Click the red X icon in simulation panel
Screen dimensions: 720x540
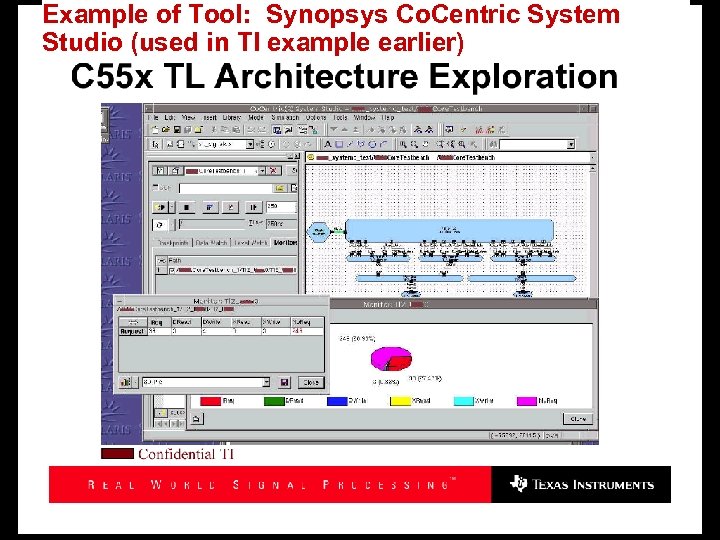(x=274, y=170)
